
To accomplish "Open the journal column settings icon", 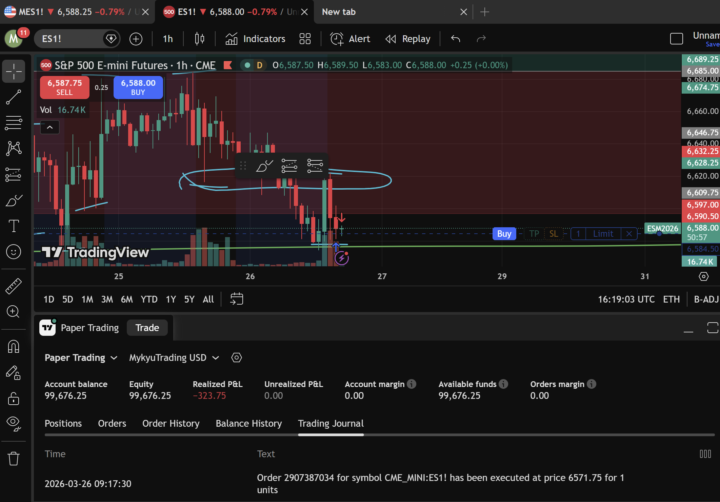I will pos(705,454).
